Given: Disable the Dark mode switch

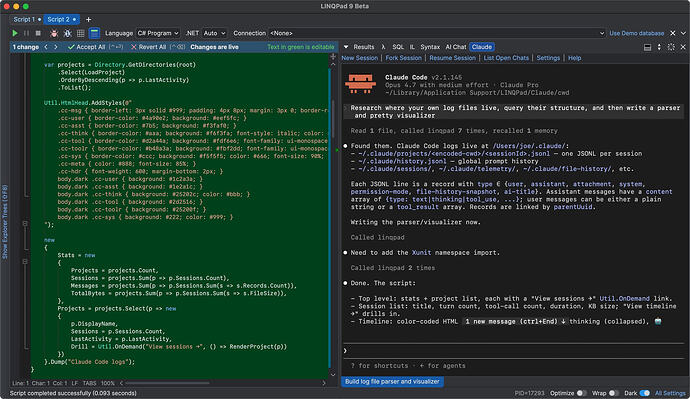Looking at the screenshot, I should point(645,393).
